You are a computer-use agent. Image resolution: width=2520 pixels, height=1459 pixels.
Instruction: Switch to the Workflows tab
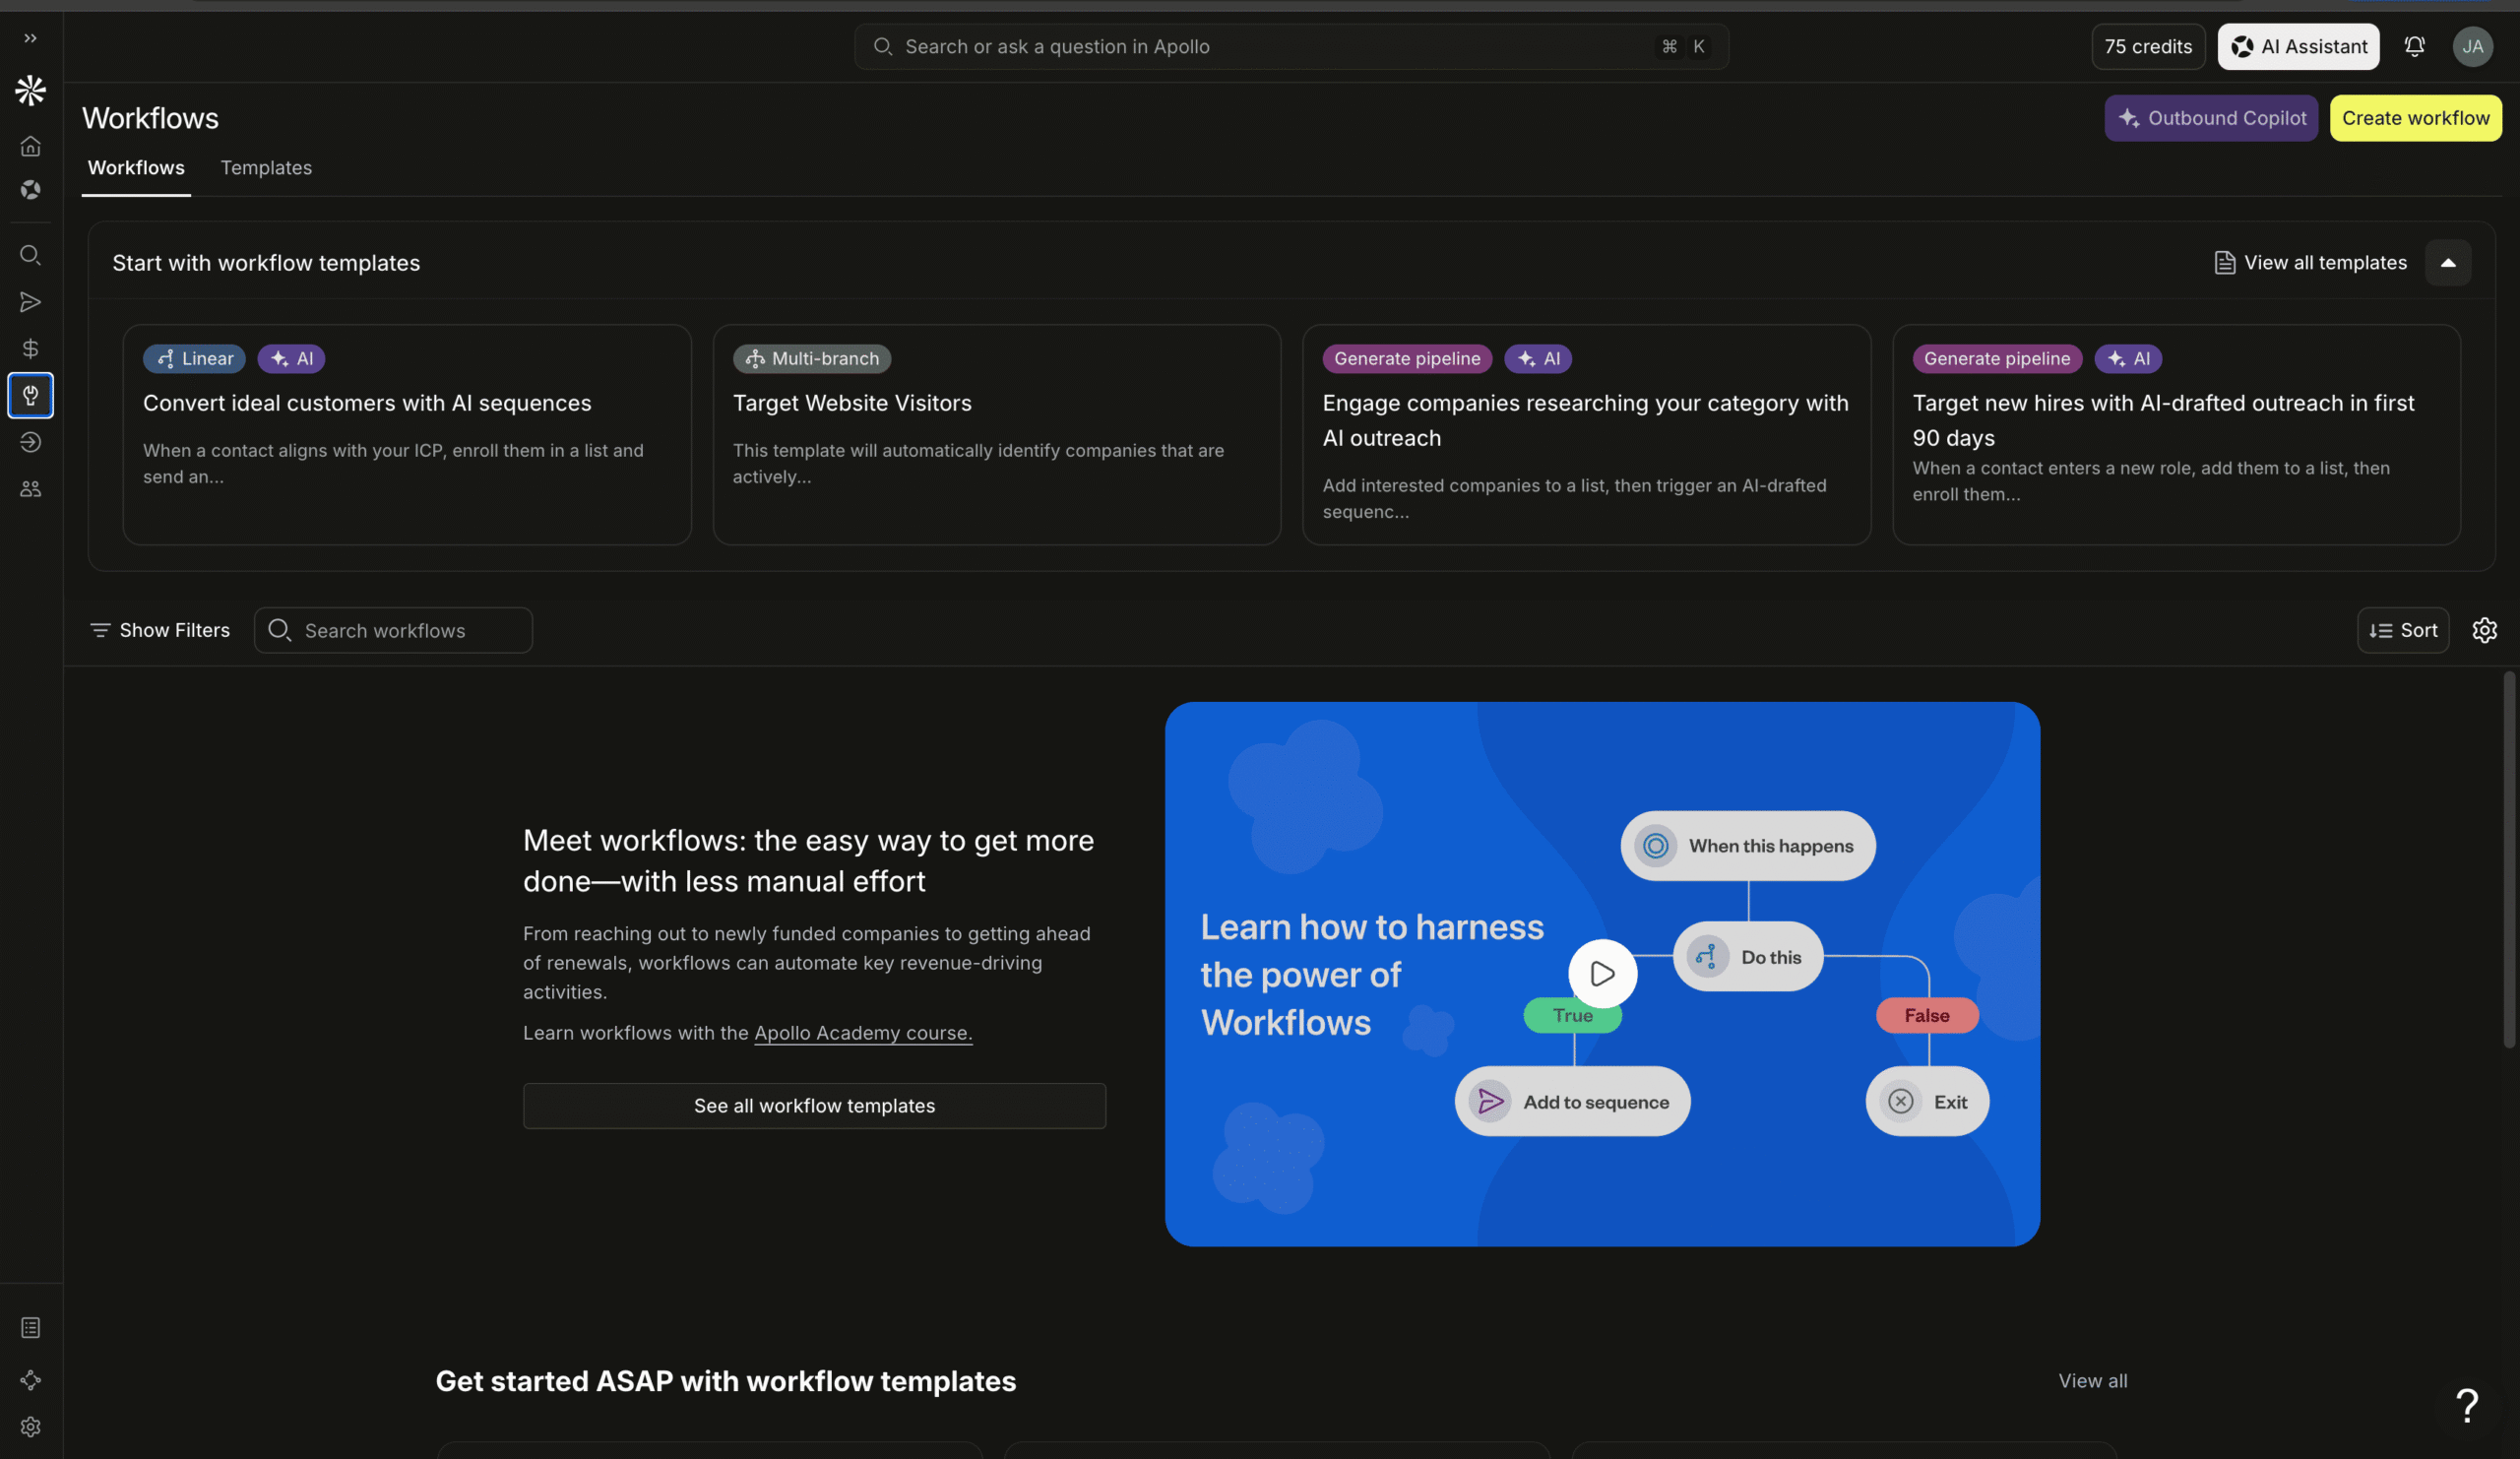(136, 168)
